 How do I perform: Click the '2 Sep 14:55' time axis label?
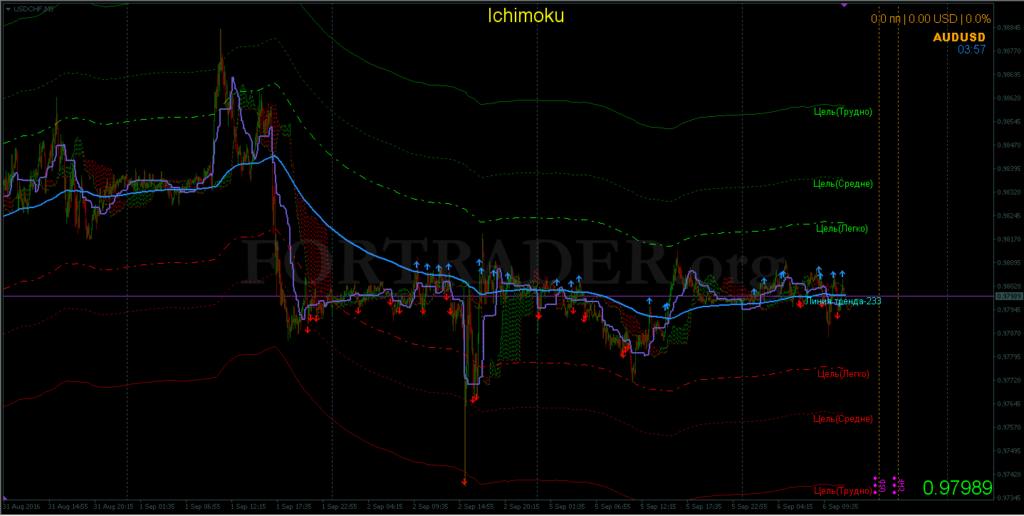(x=475, y=506)
